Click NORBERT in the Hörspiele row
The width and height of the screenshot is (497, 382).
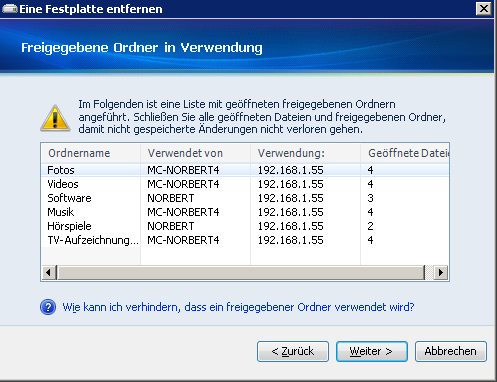point(171,226)
